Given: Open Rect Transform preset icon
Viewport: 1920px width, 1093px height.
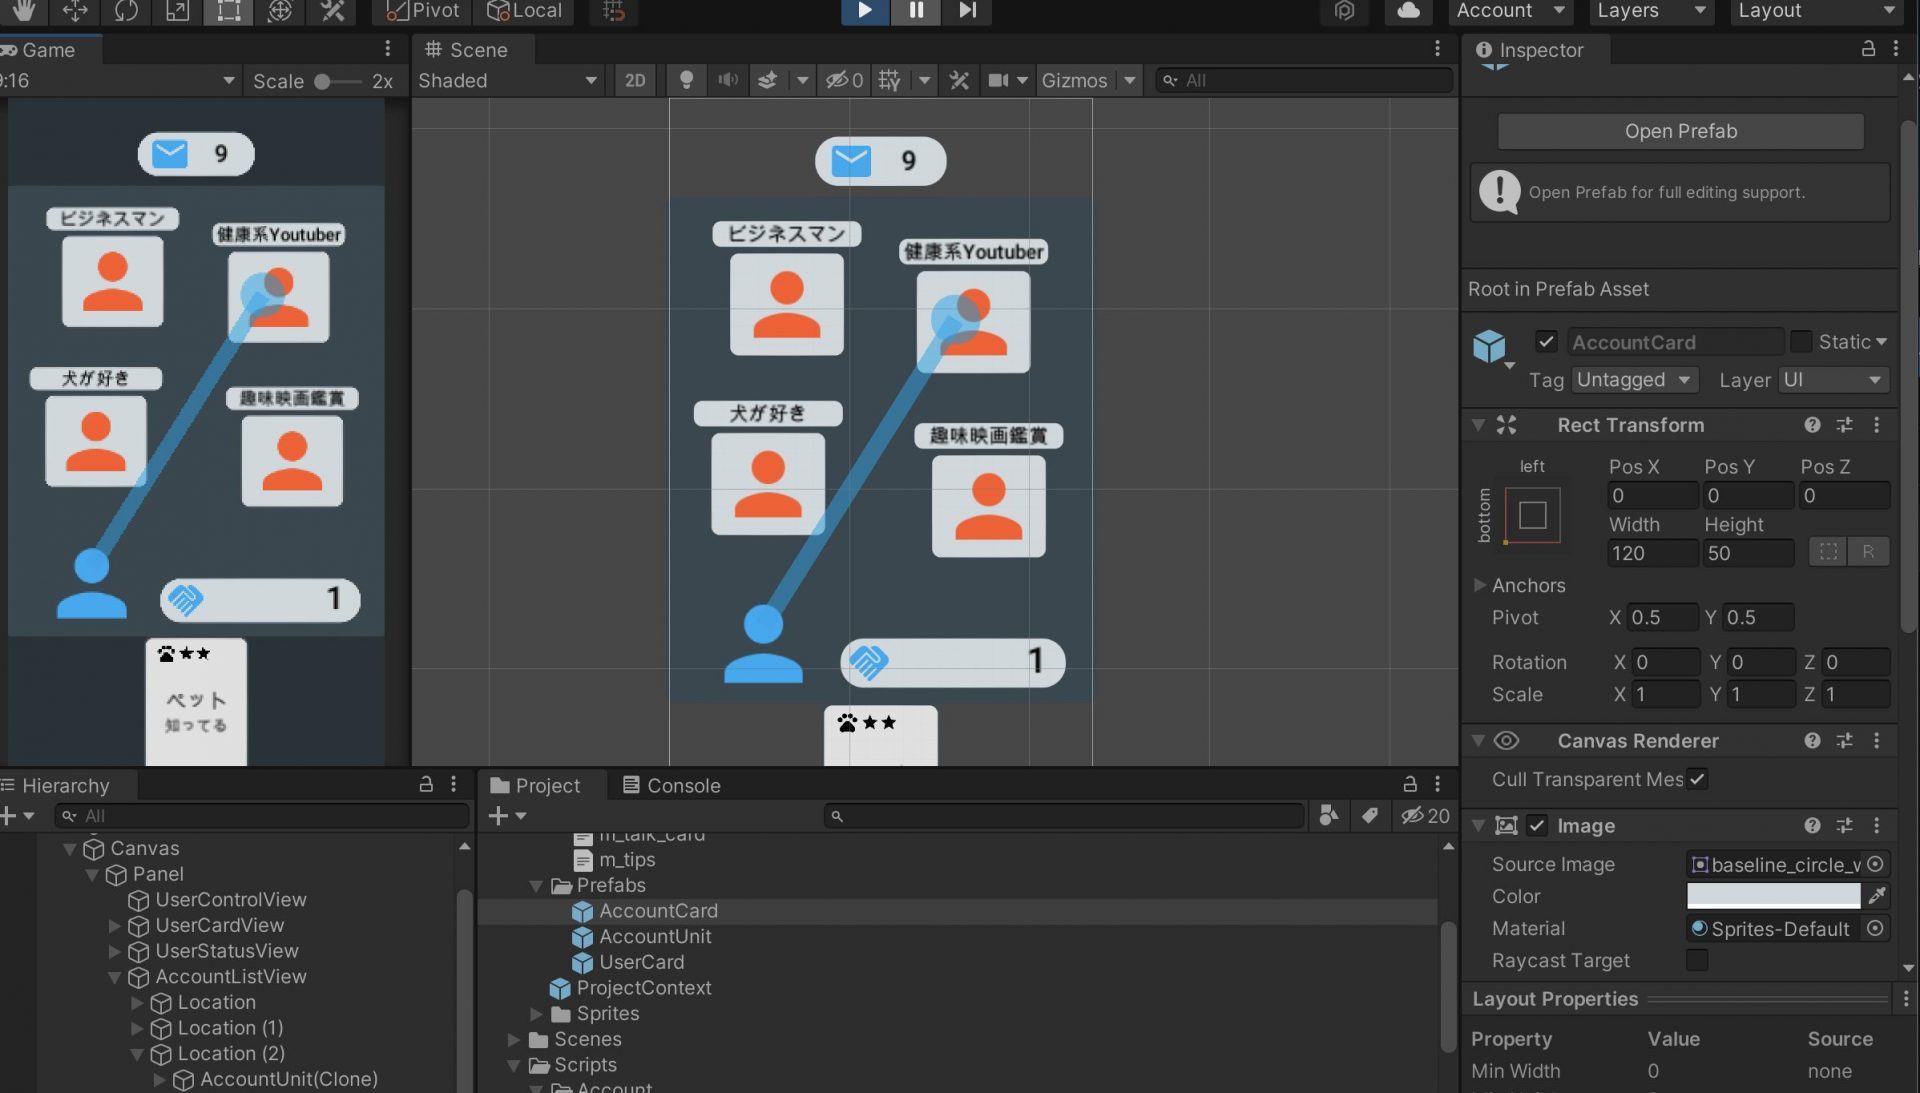Looking at the screenshot, I should [1844, 425].
